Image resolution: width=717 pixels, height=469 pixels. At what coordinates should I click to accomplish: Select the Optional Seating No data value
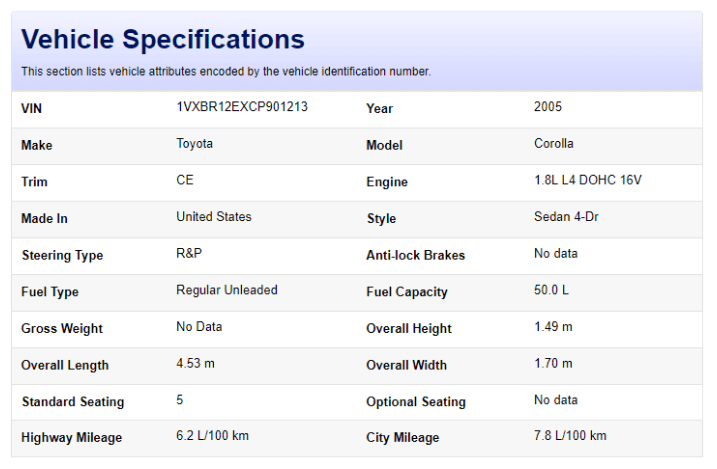point(556,400)
